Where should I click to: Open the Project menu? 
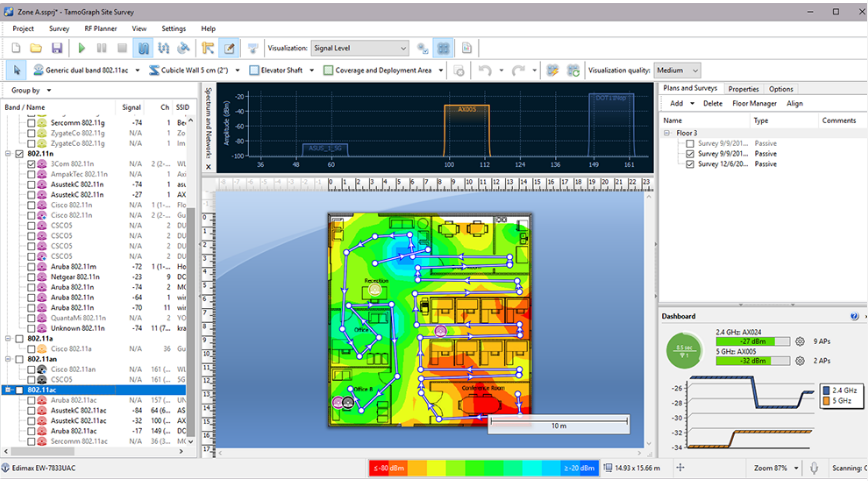23,29
